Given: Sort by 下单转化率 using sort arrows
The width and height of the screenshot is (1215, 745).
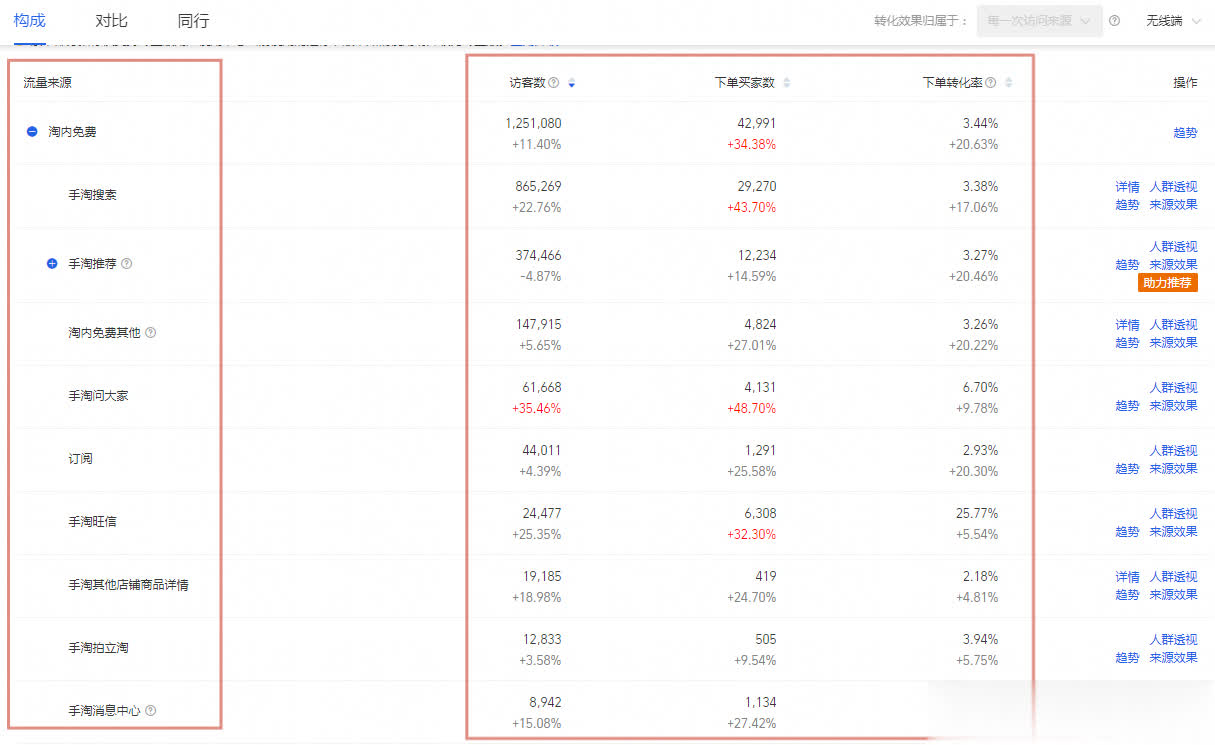Looking at the screenshot, I should point(1008,83).
